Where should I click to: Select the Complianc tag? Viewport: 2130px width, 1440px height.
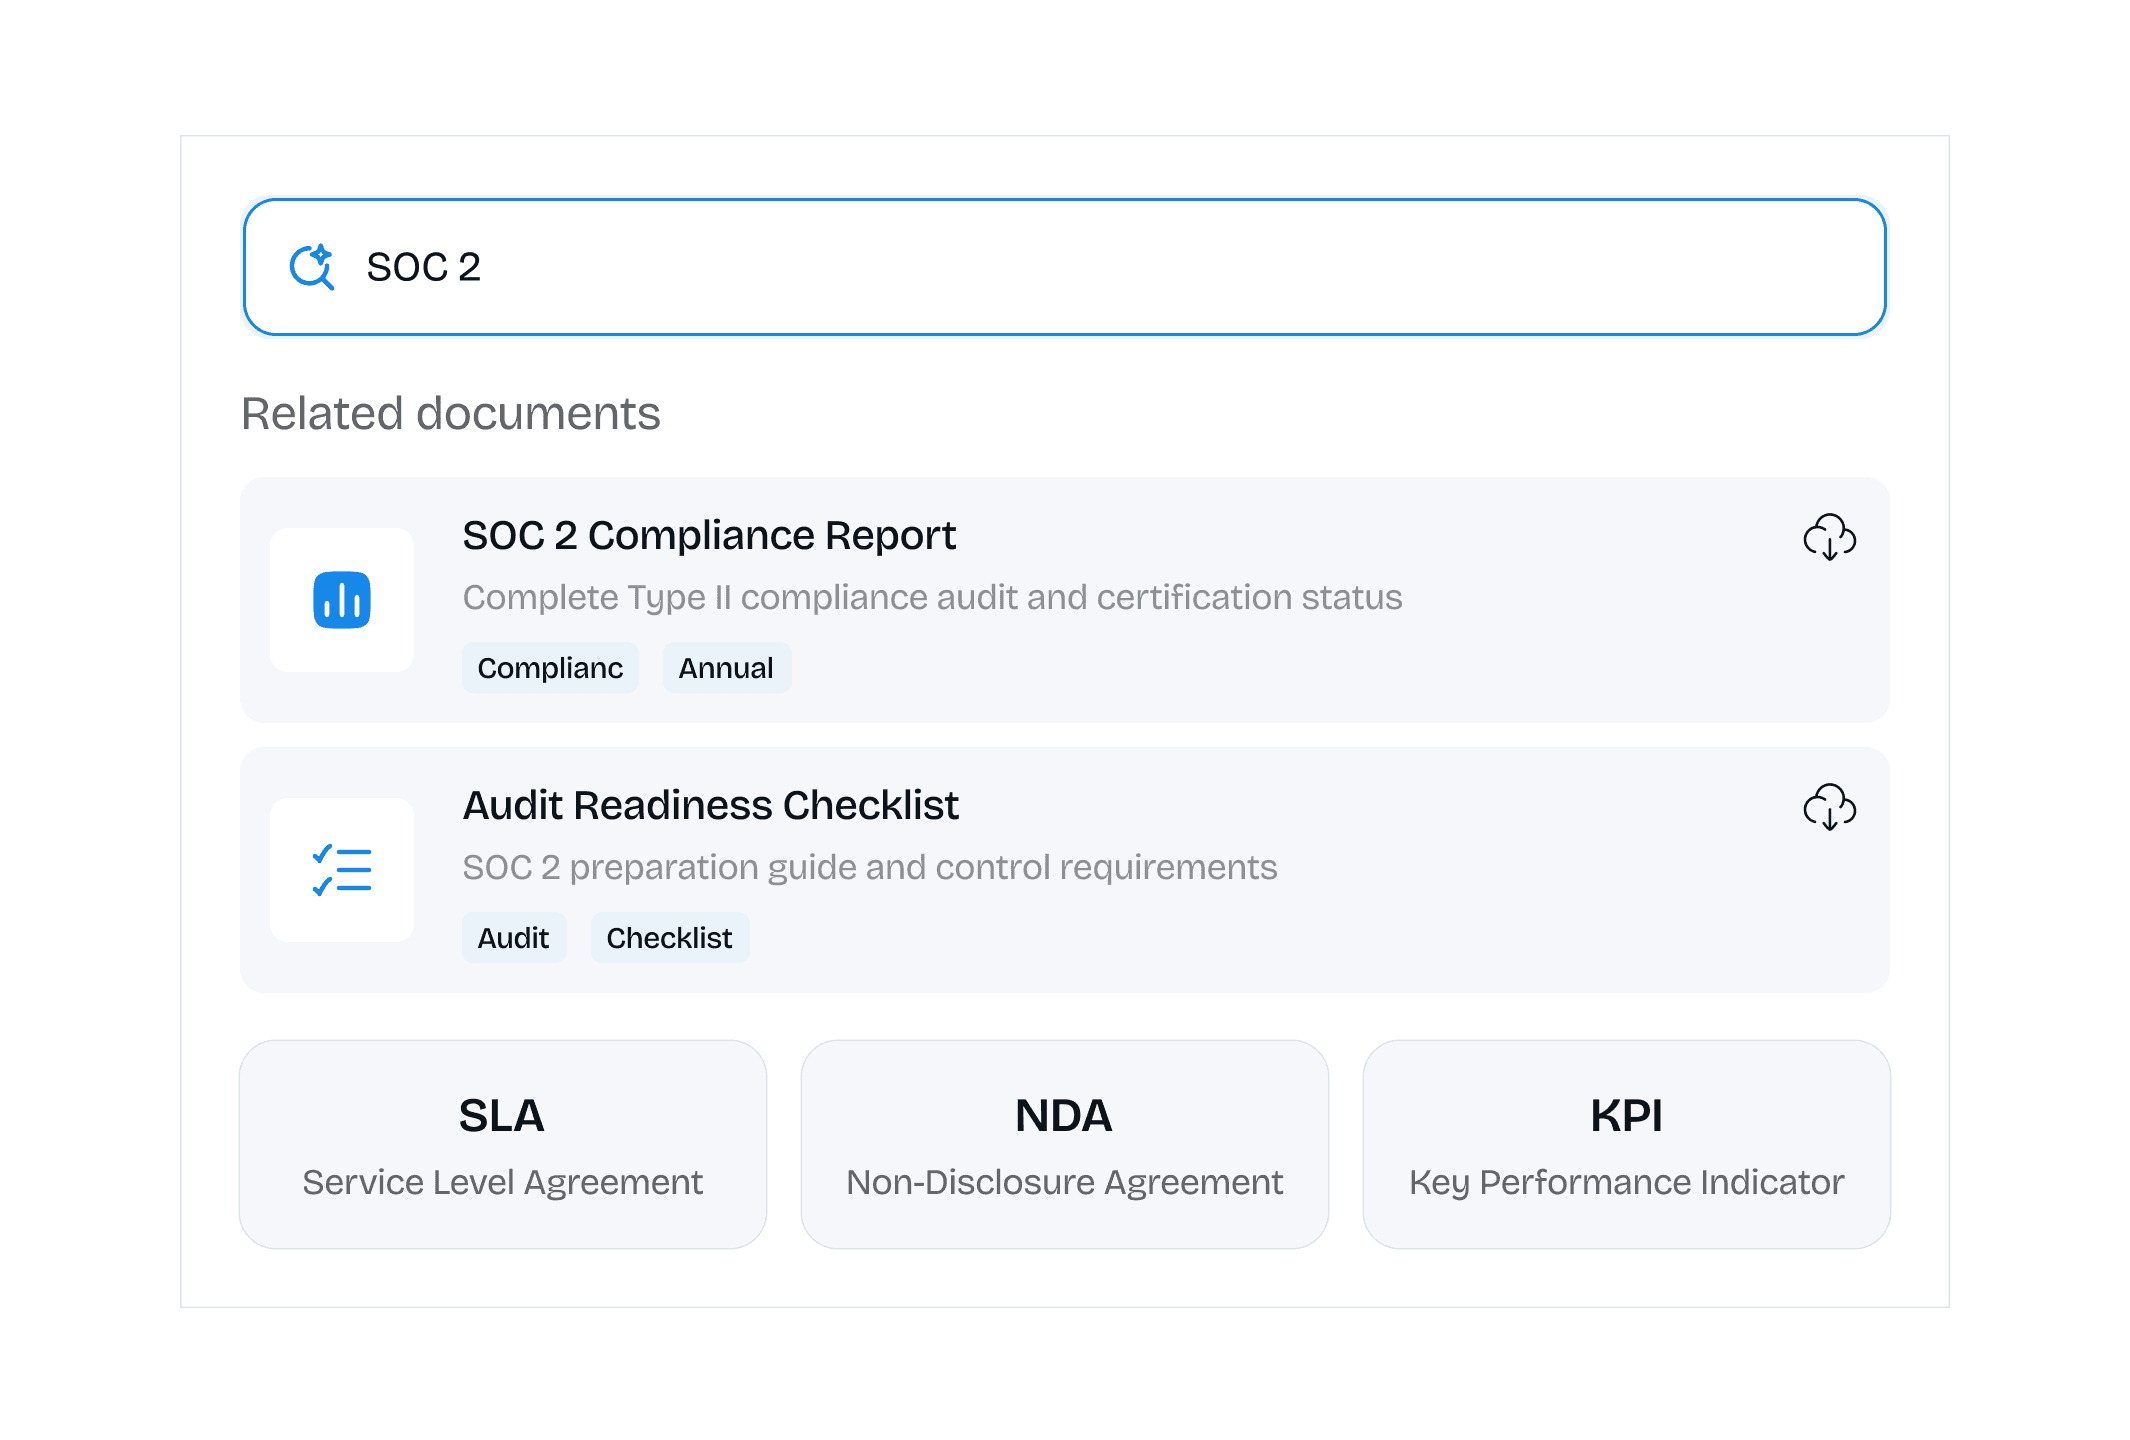tap(550, 668)
